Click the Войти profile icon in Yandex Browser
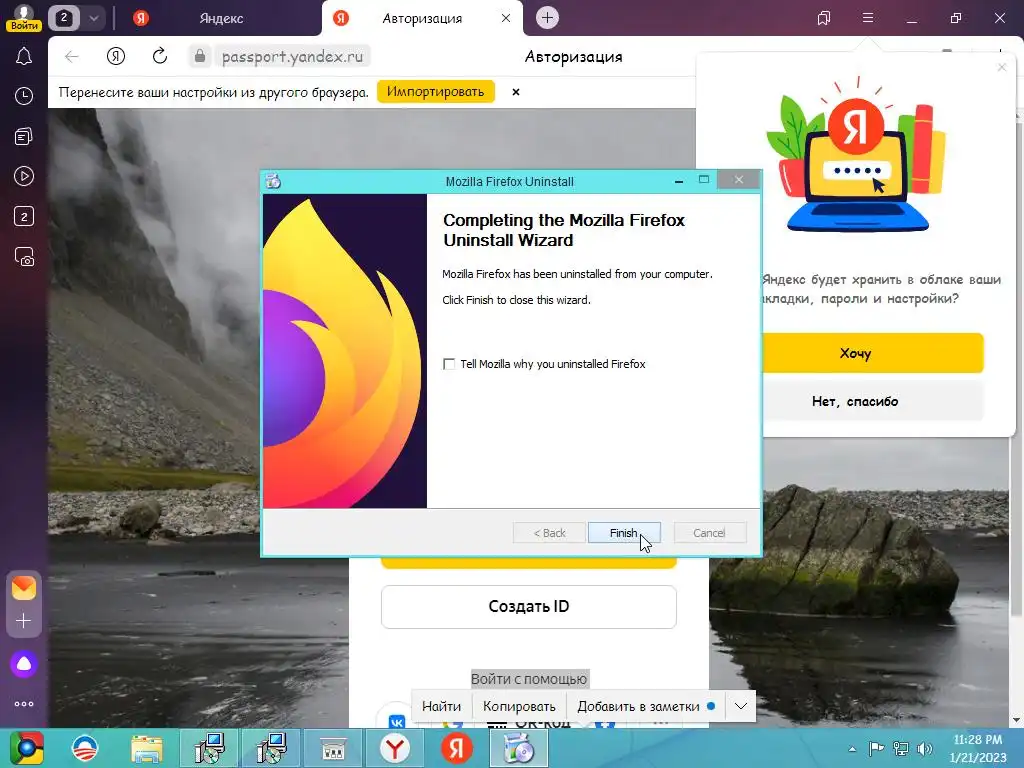Image resolution: width=1024 pixels, height=768 pixels. [x=24, y=17]
